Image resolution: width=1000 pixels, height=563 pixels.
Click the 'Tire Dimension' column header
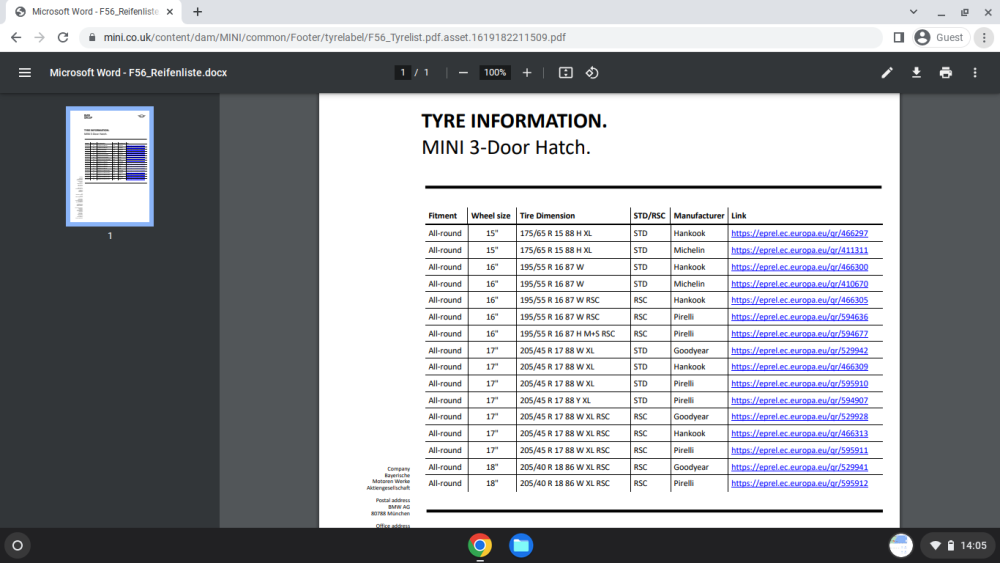[x=547, y=216]
